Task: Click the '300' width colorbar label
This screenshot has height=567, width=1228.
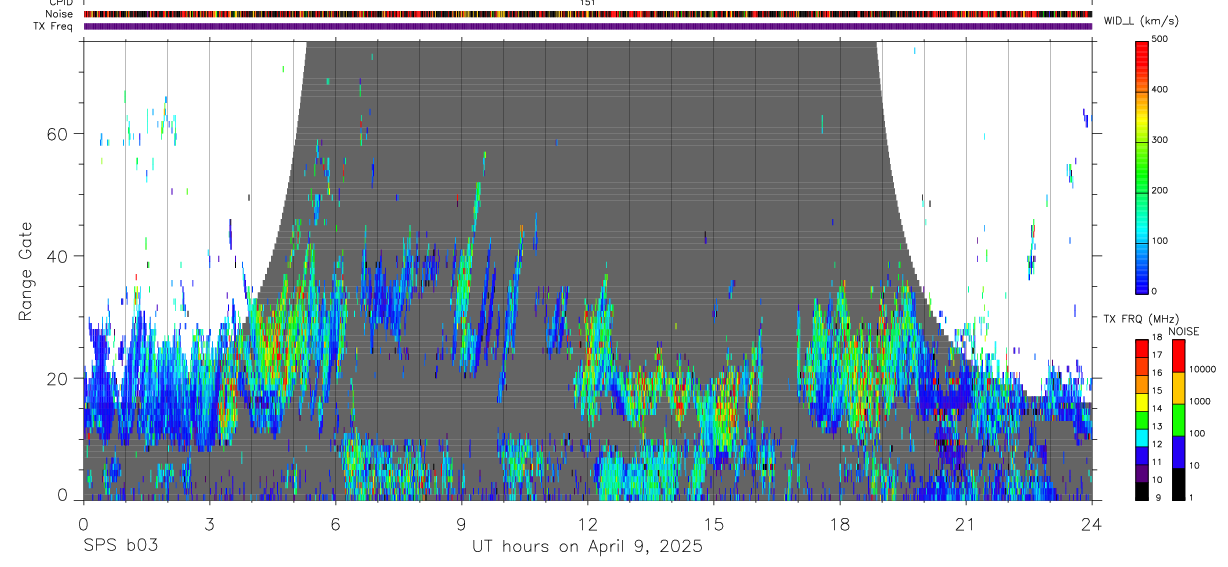Action: 1161,140
